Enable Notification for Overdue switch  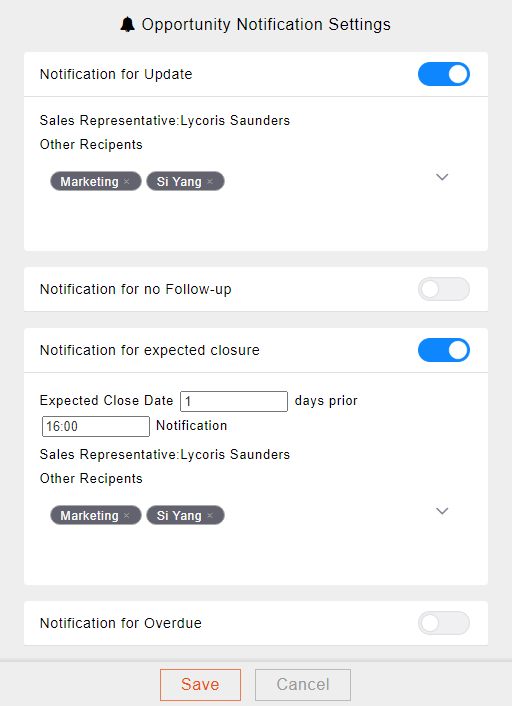pos(444,623)
